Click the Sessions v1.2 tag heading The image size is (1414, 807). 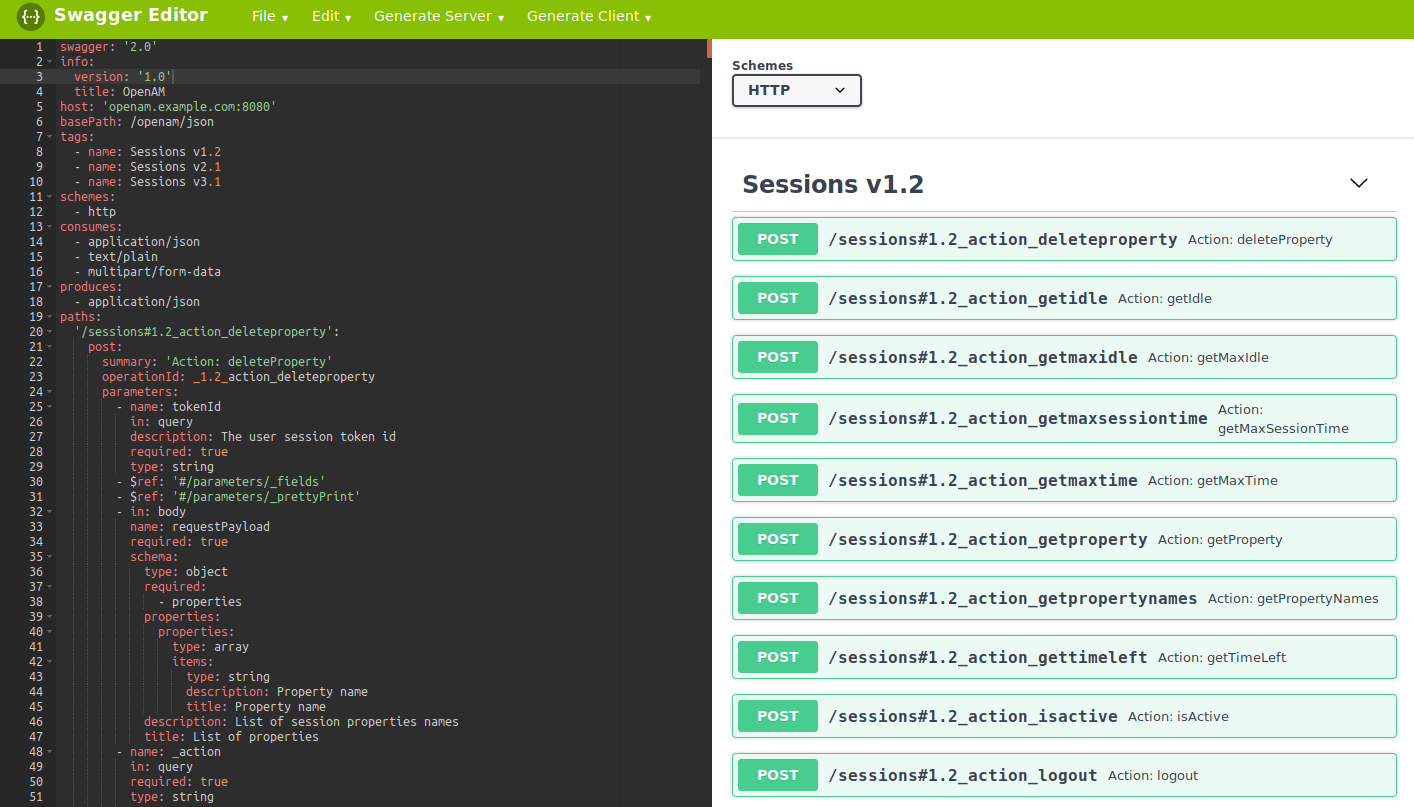(833, 185)
